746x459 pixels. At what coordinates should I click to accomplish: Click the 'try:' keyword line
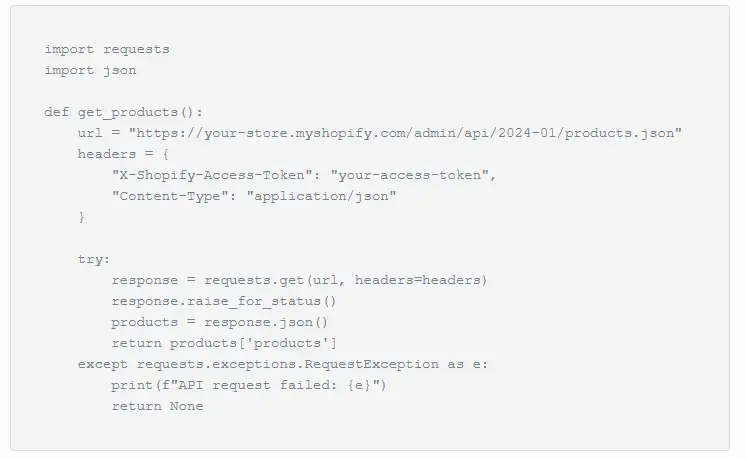pyautogui.click(x=94, y=259)
